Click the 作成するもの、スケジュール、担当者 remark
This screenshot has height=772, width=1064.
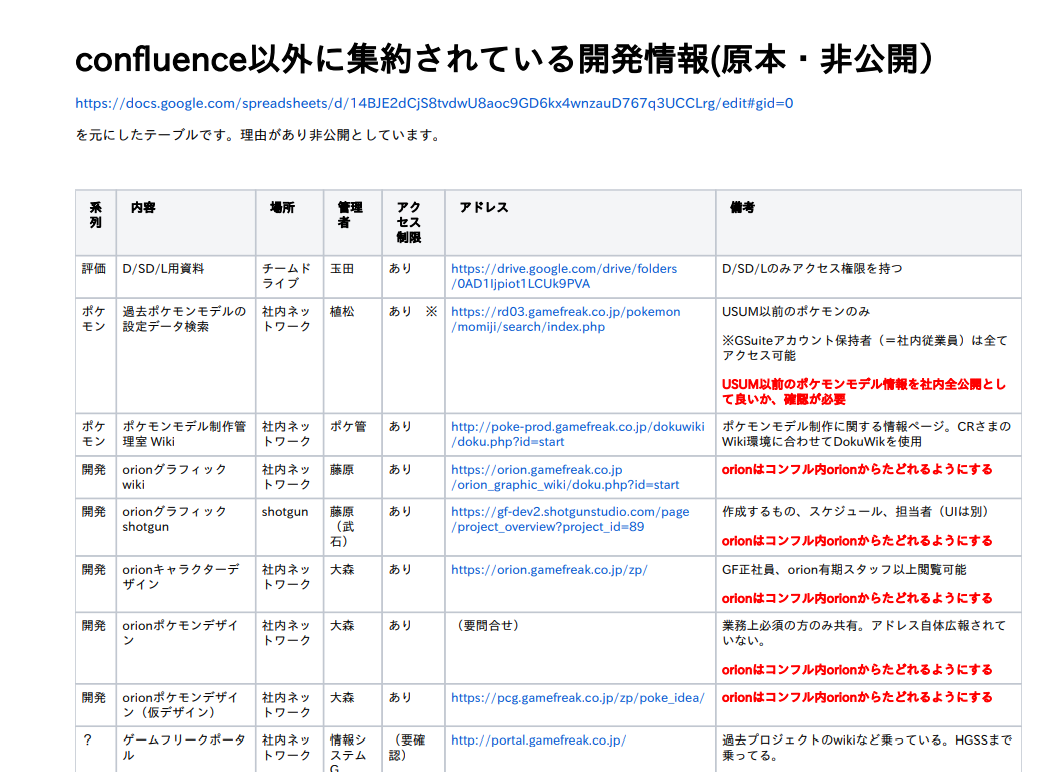tap(855, 512)
